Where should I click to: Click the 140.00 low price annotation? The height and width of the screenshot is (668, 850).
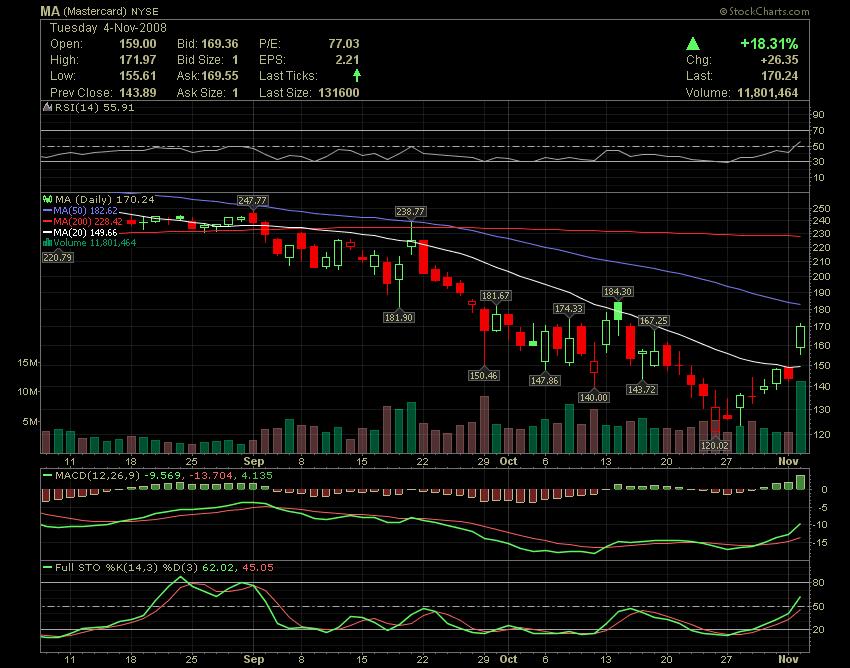(x=594, y=397)
